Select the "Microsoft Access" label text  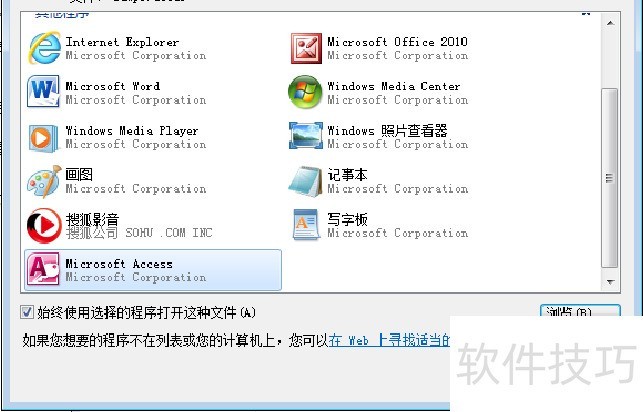tap(119, 264)
